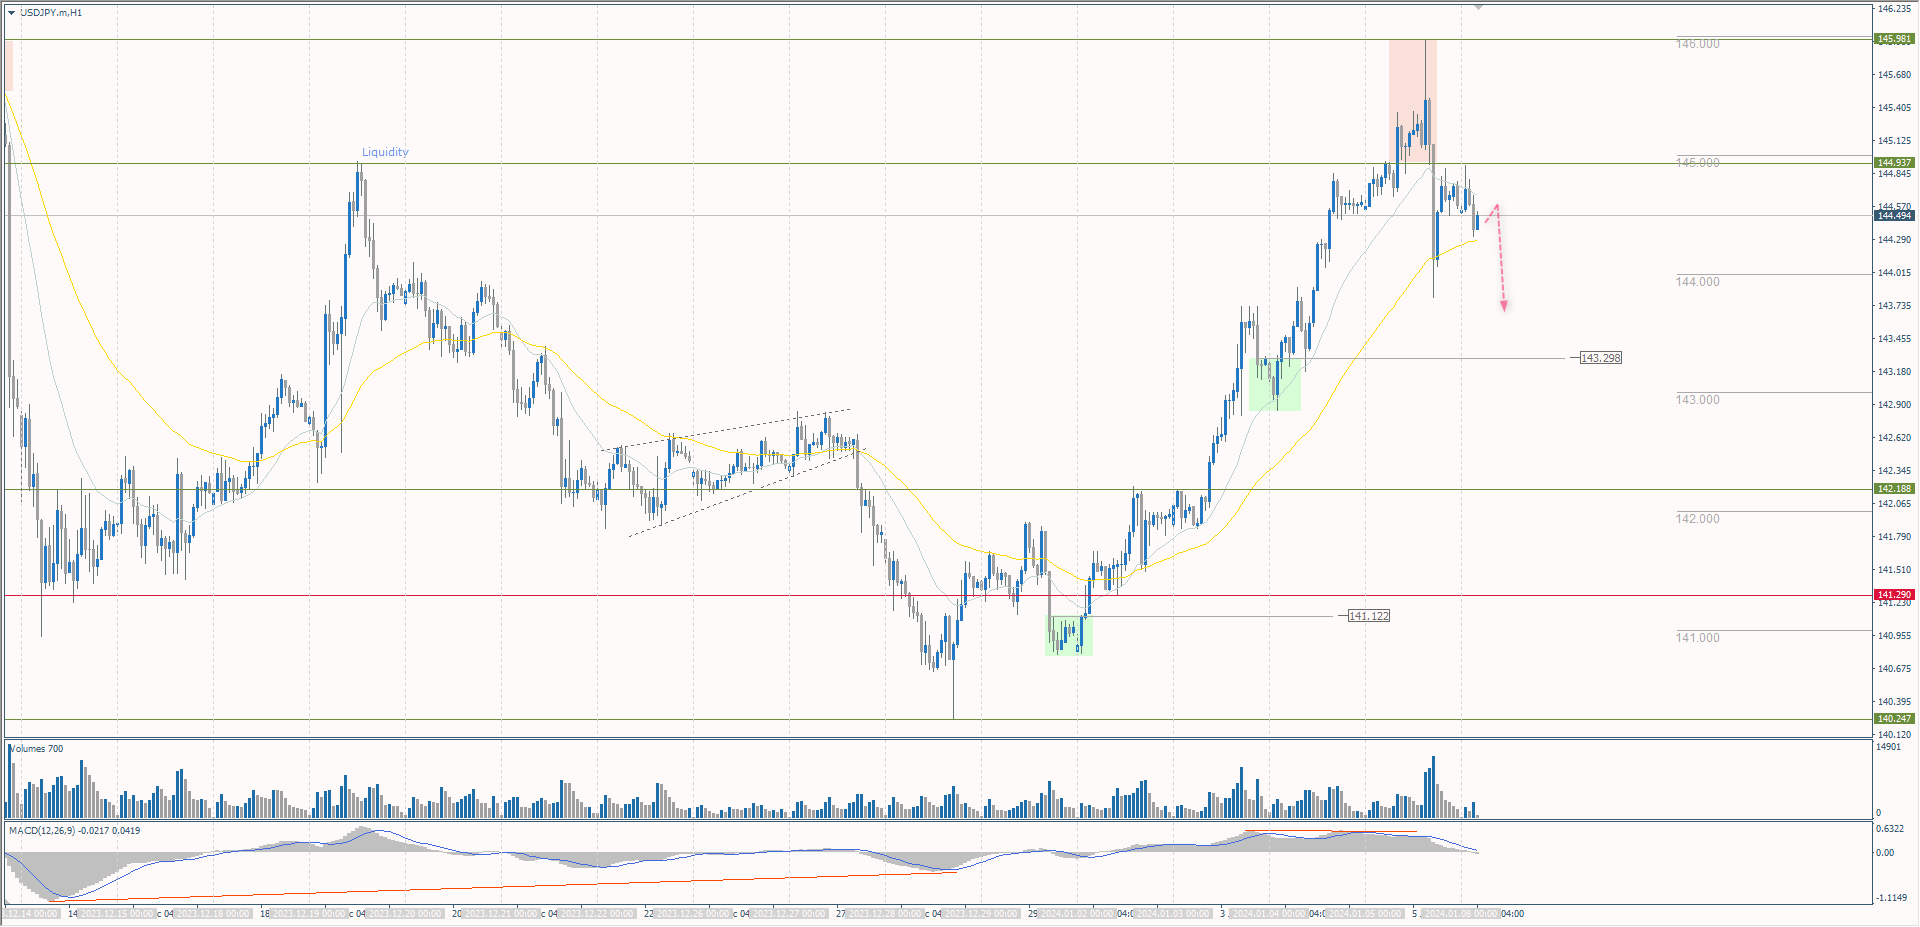Screen dimensions: 1920x927
Task: Click the 143.000 round level label
Action: tap(1698, 400)
